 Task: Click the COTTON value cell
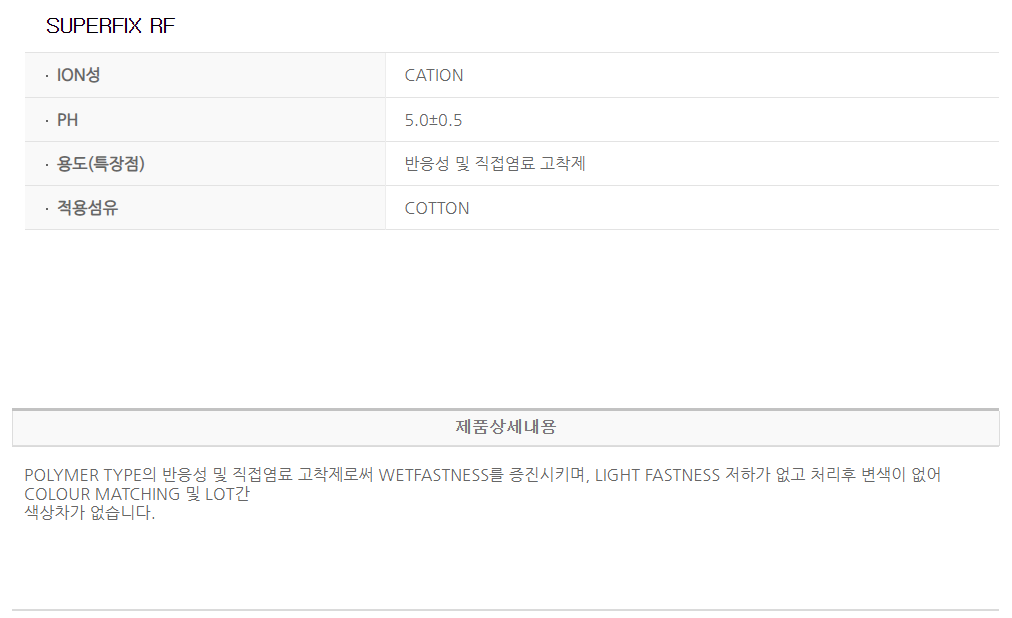[x=437, y=208]
